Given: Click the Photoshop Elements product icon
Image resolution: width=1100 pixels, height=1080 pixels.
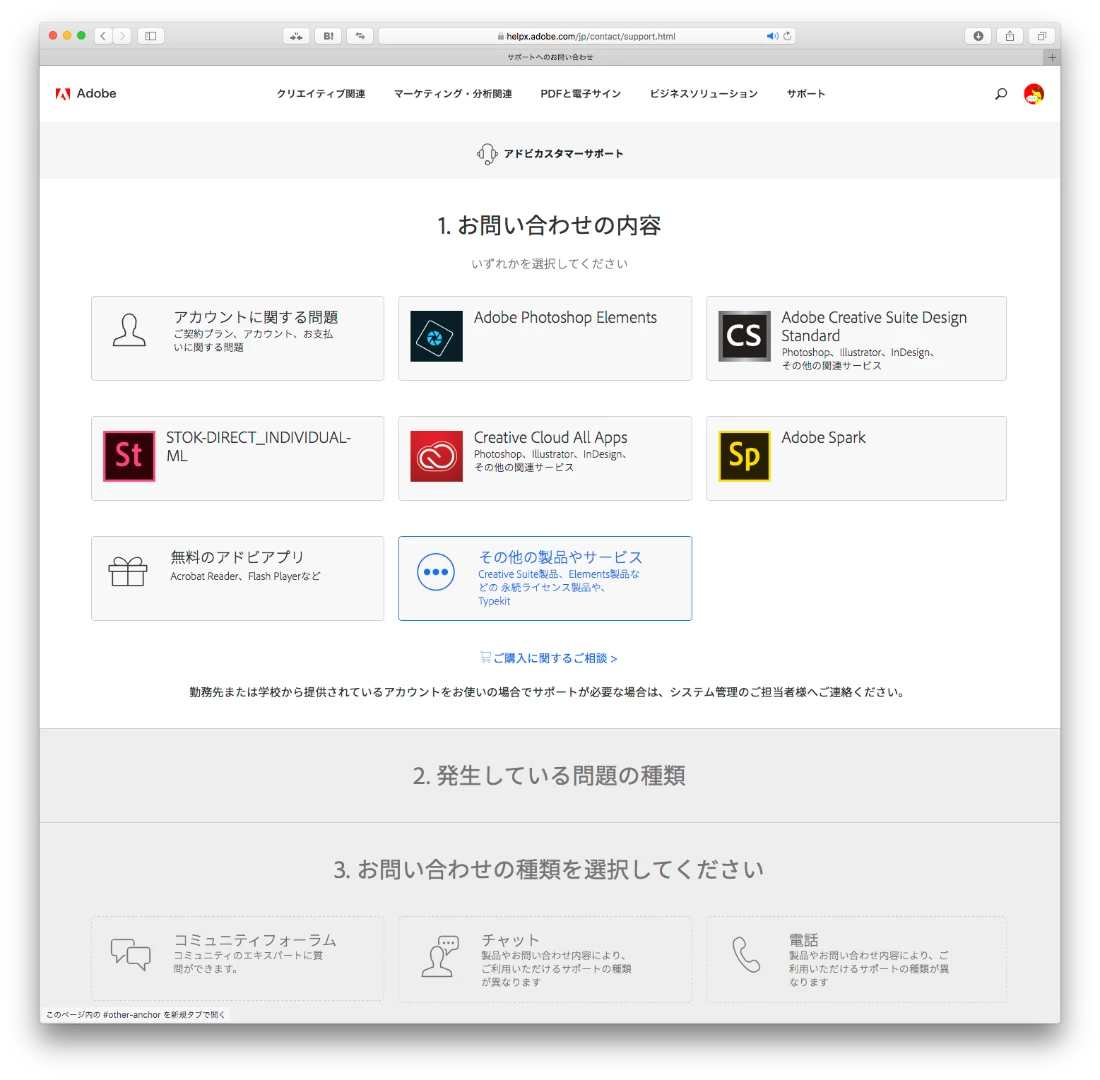Looking at the screenshot, I should pos(436,336).
